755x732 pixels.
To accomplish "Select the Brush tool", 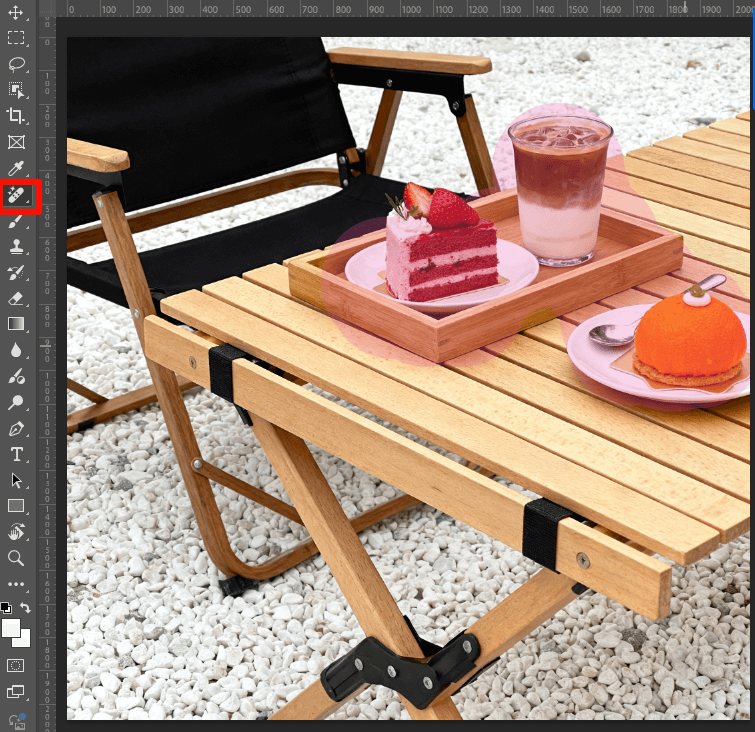I will pos(16,220).
